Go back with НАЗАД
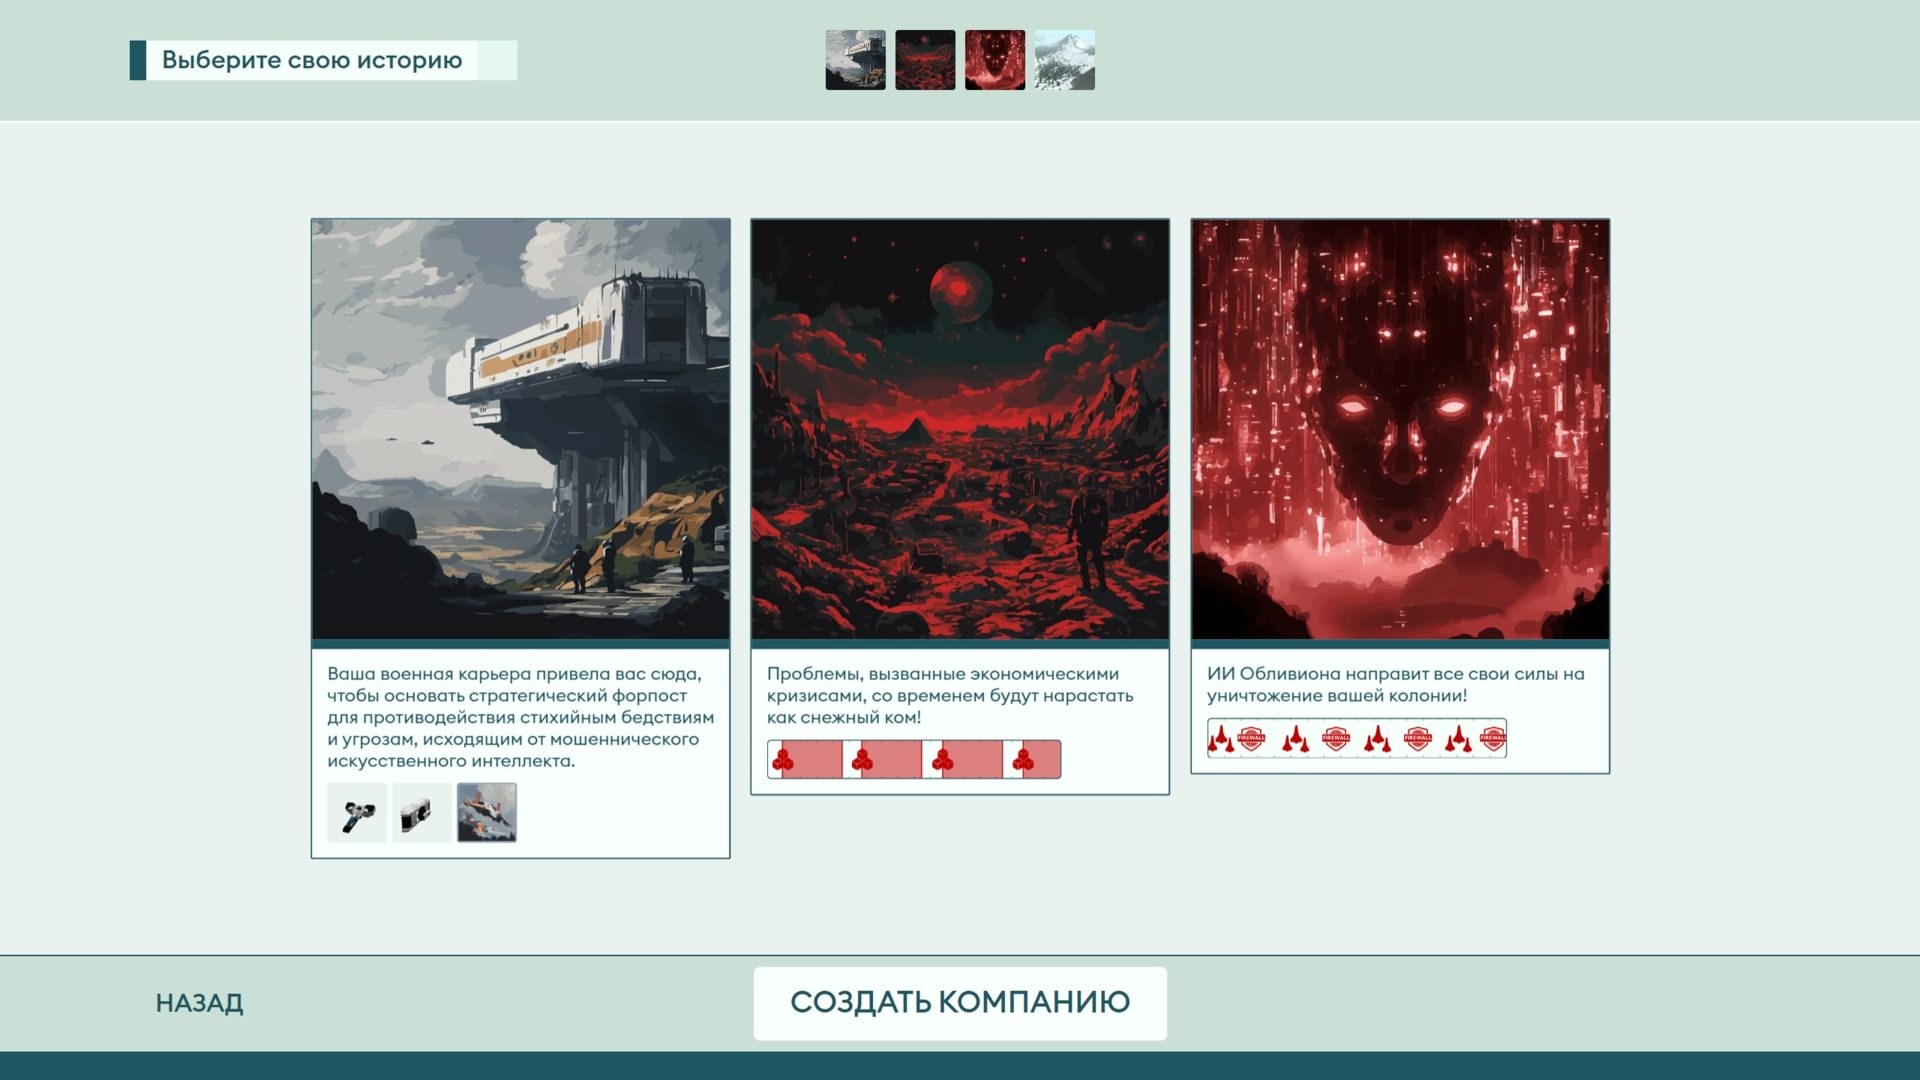The height and width of the screenshot is (1080, 1920). 199,1003
